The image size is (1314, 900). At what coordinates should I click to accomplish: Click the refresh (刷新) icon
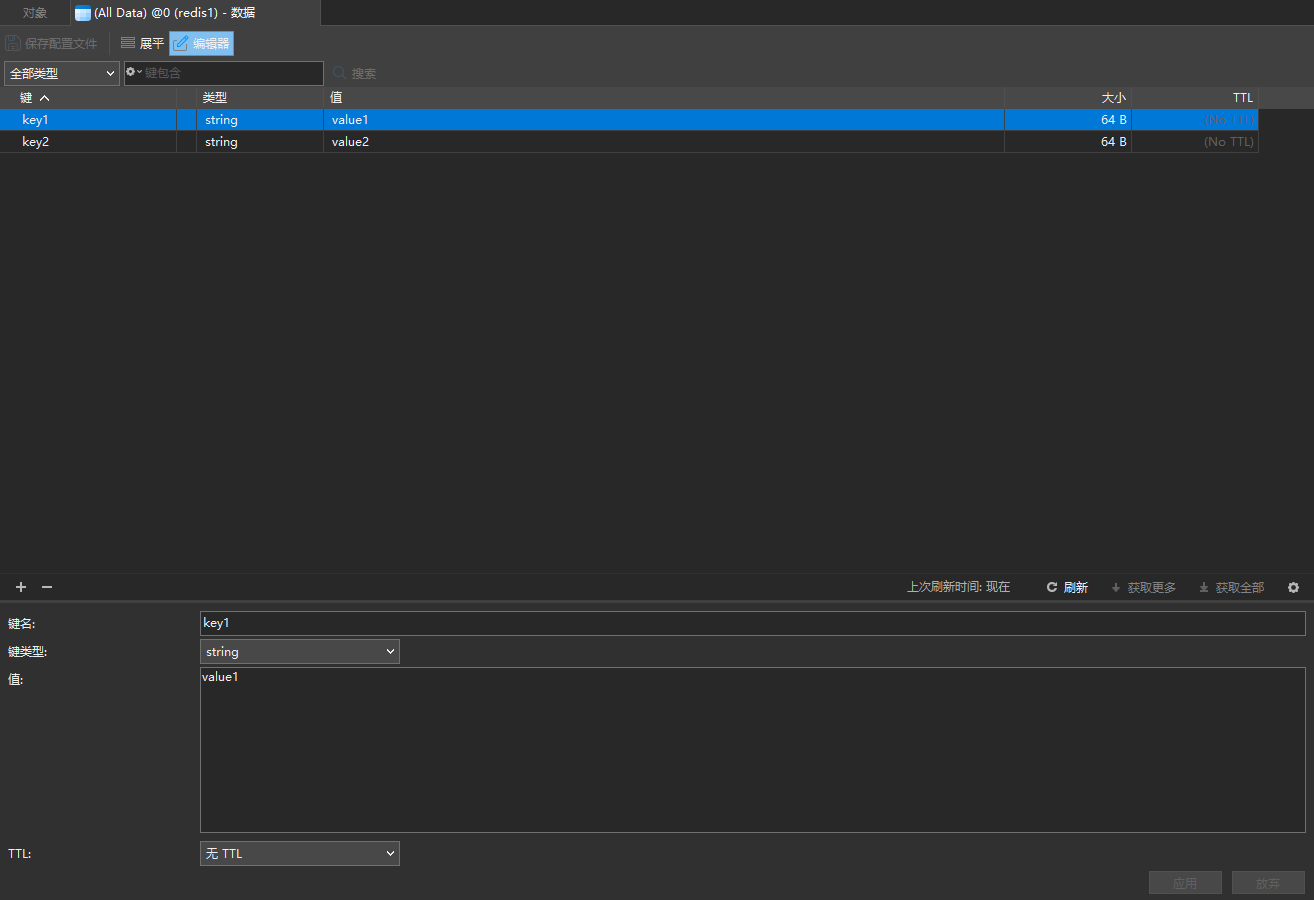pos(1052,587)
